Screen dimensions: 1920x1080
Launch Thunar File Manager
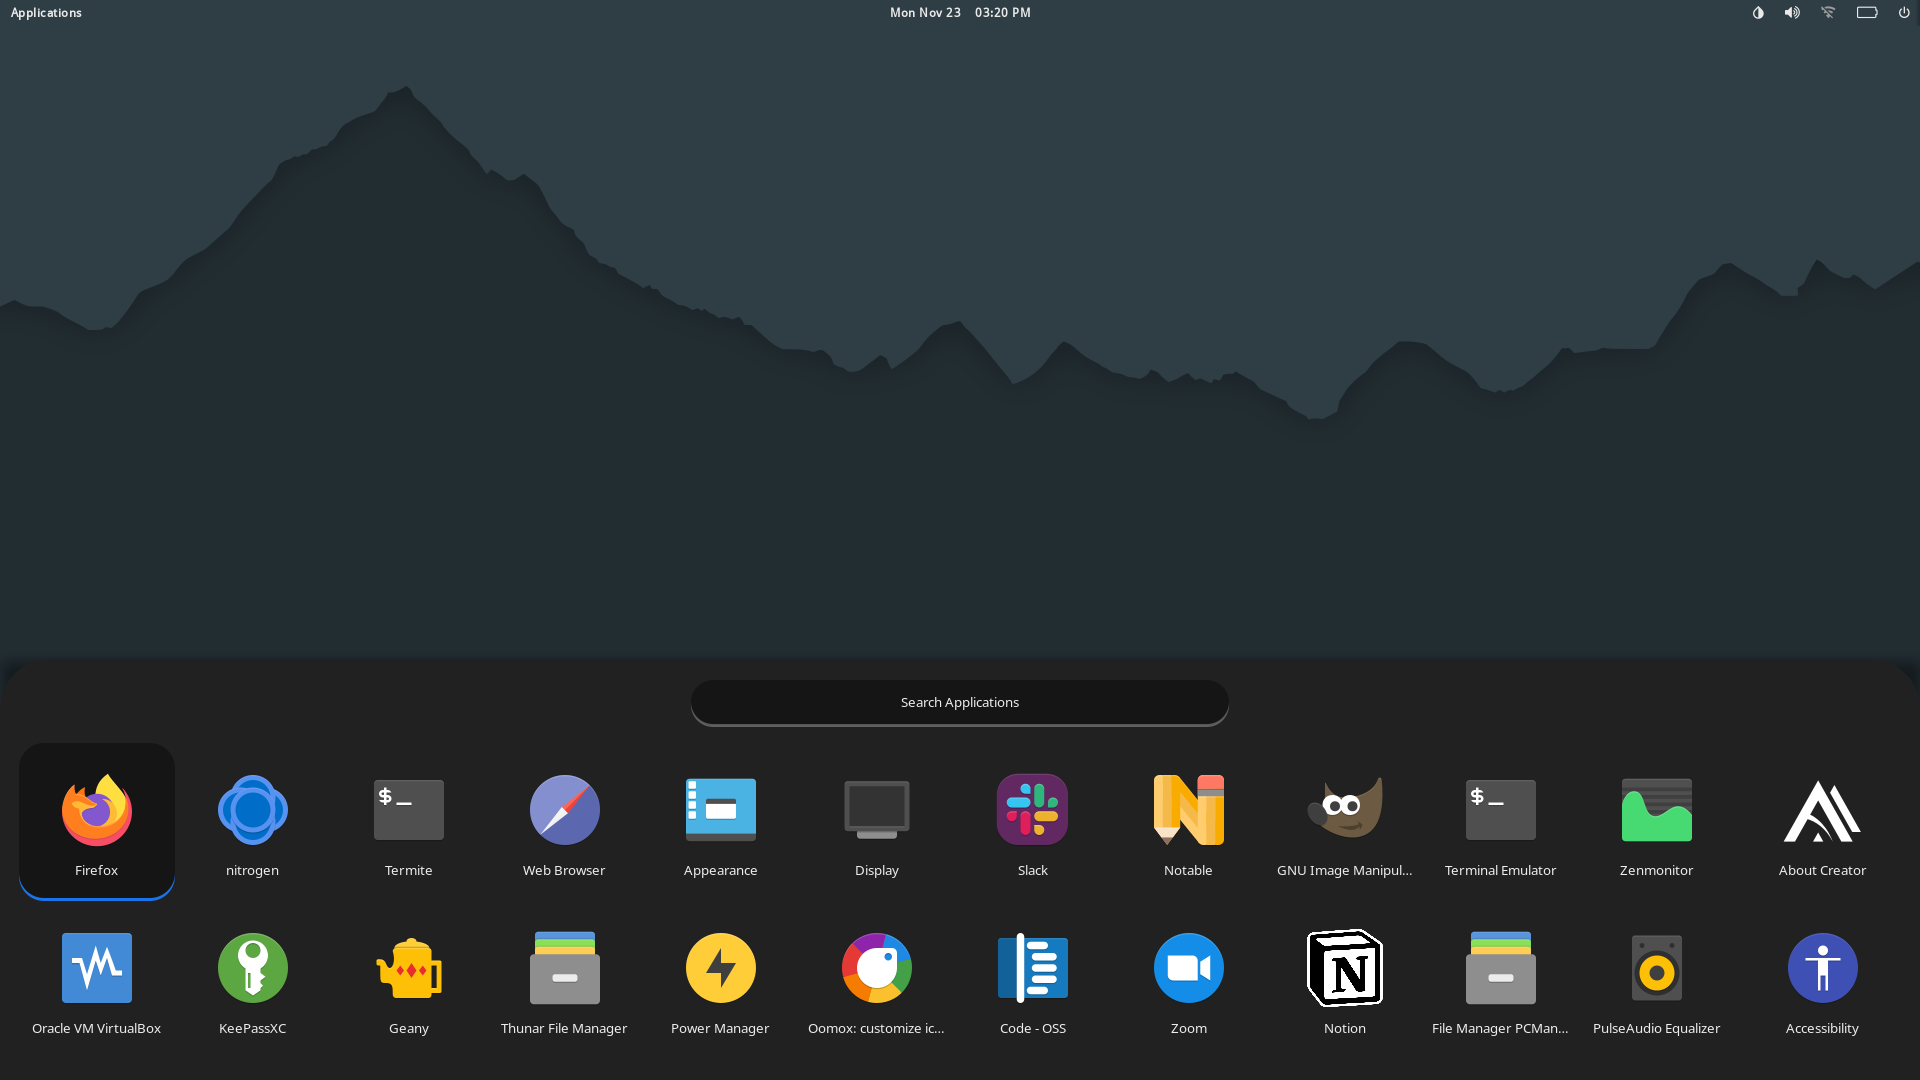[x=564, y=968]
